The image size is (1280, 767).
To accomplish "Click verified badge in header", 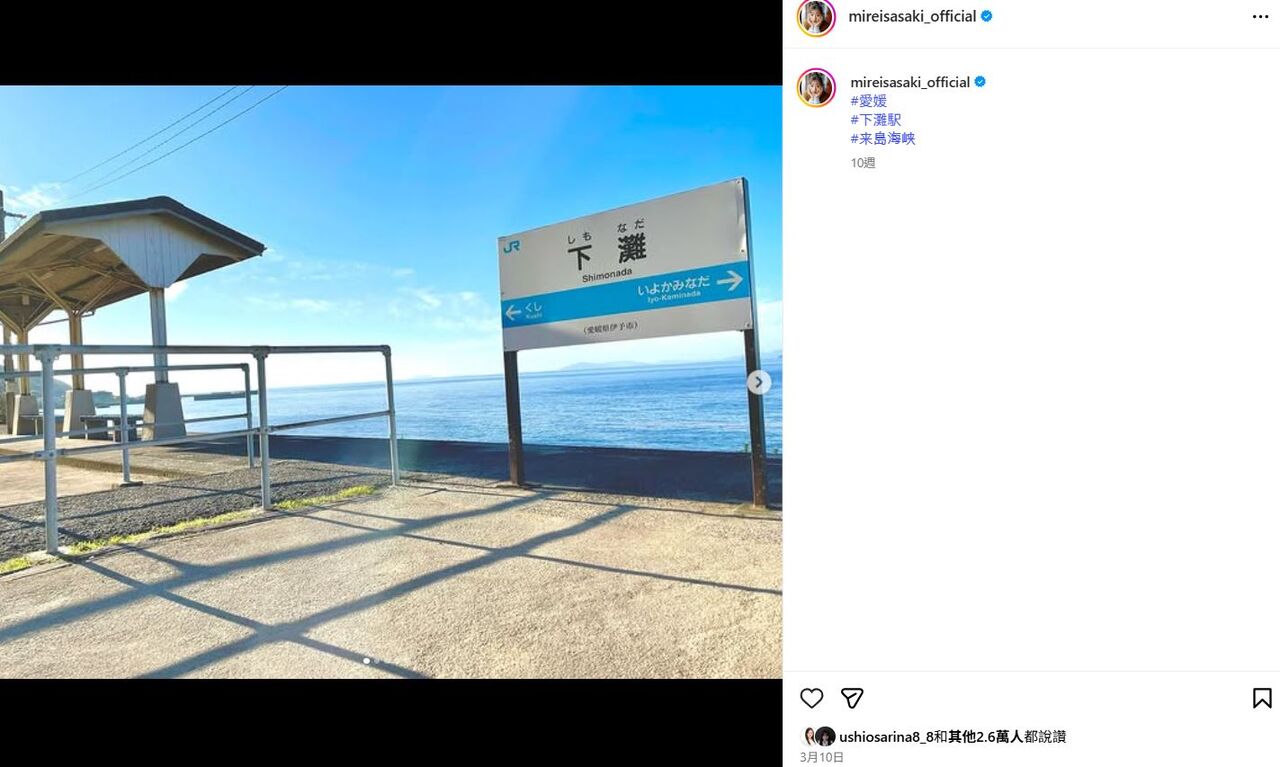I will pos(987,17).
